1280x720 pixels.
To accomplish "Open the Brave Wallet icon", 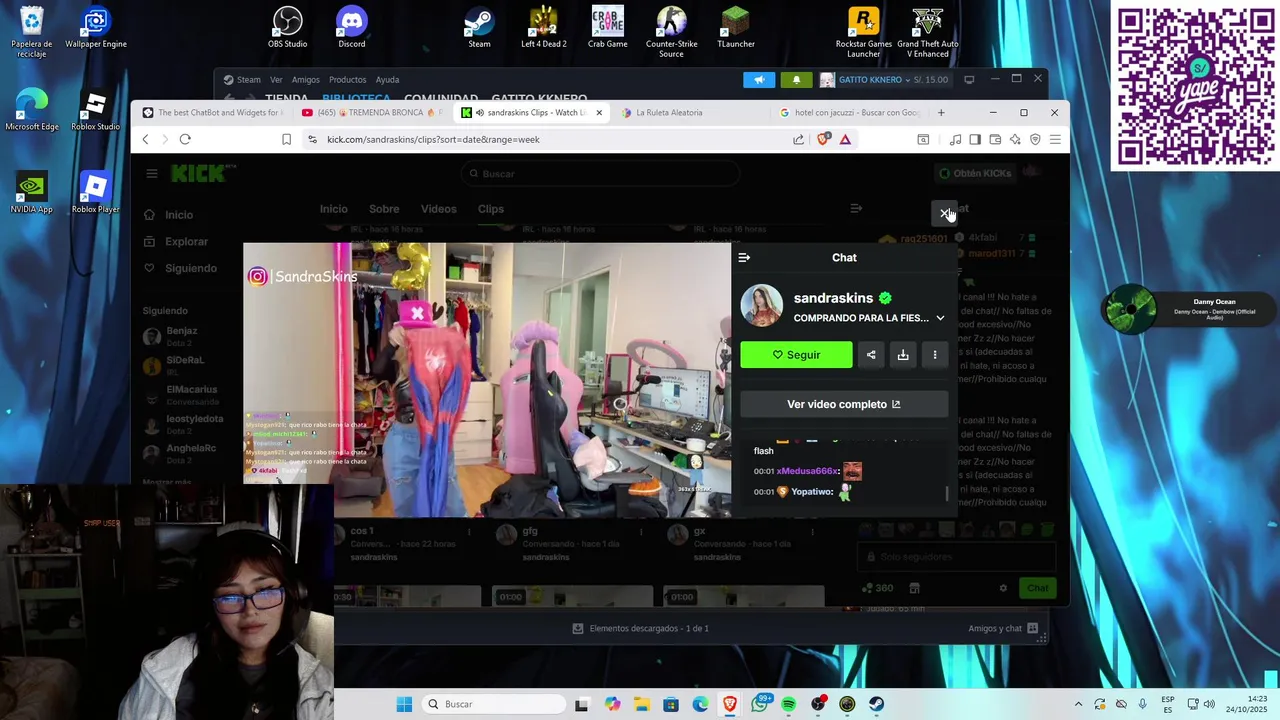I will 995,139.
